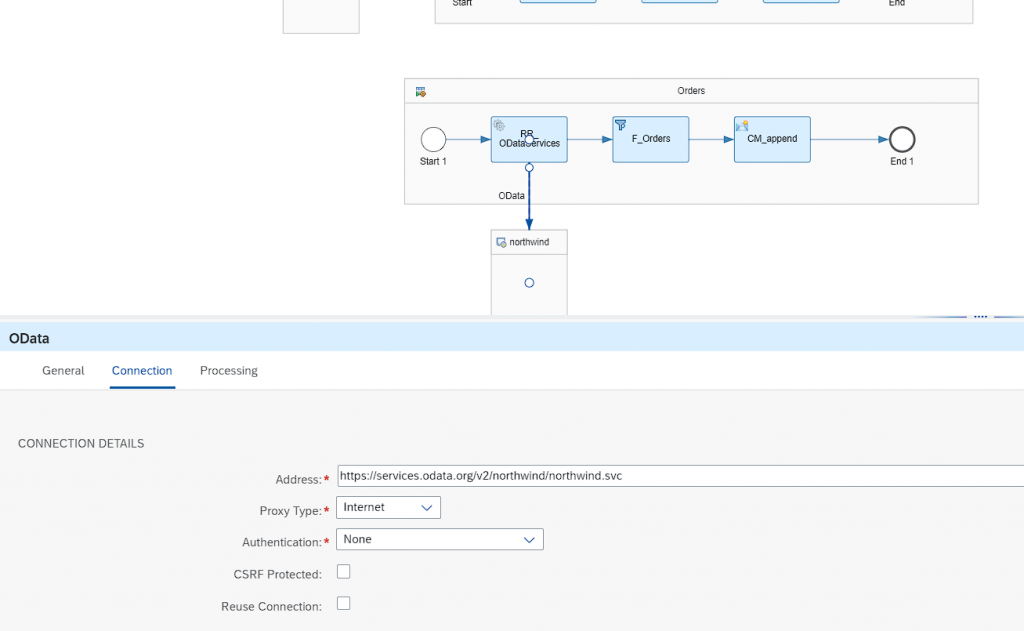This screenshot has width=1024, height=631.
Task: Select the F_Orders filter step
Action: coord(650,139)
